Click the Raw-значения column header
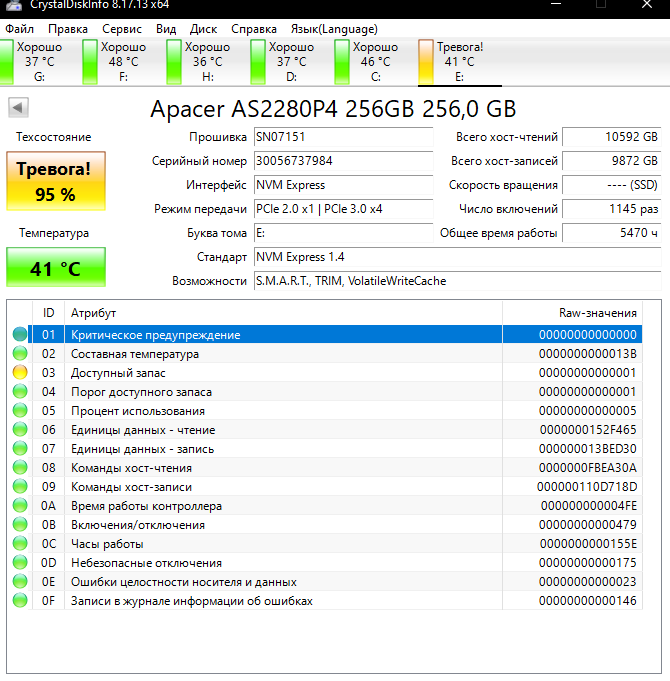 pyautogui.click(x=572, y=313)
